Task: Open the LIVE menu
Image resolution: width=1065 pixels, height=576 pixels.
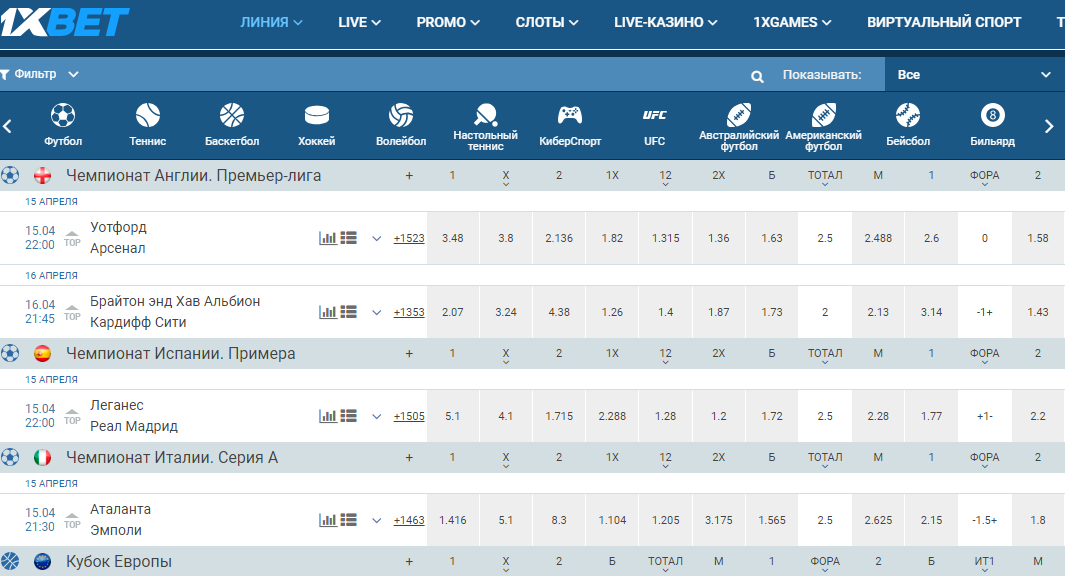Action: (x=359, y=22)
